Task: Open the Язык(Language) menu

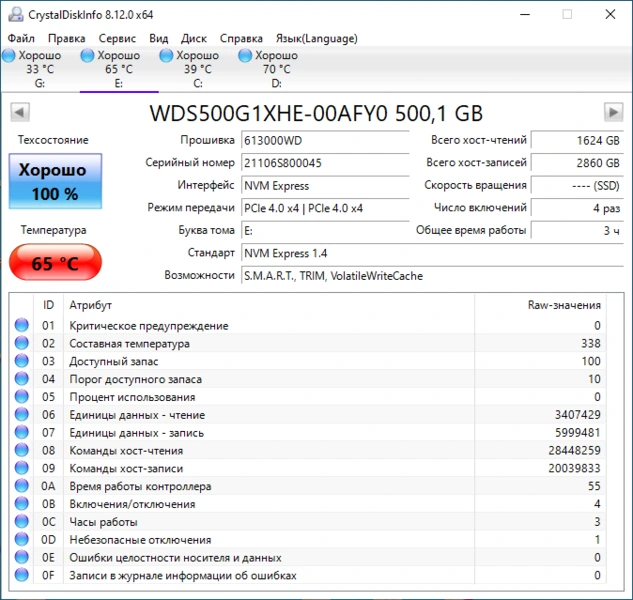Action: click(315, 38)
